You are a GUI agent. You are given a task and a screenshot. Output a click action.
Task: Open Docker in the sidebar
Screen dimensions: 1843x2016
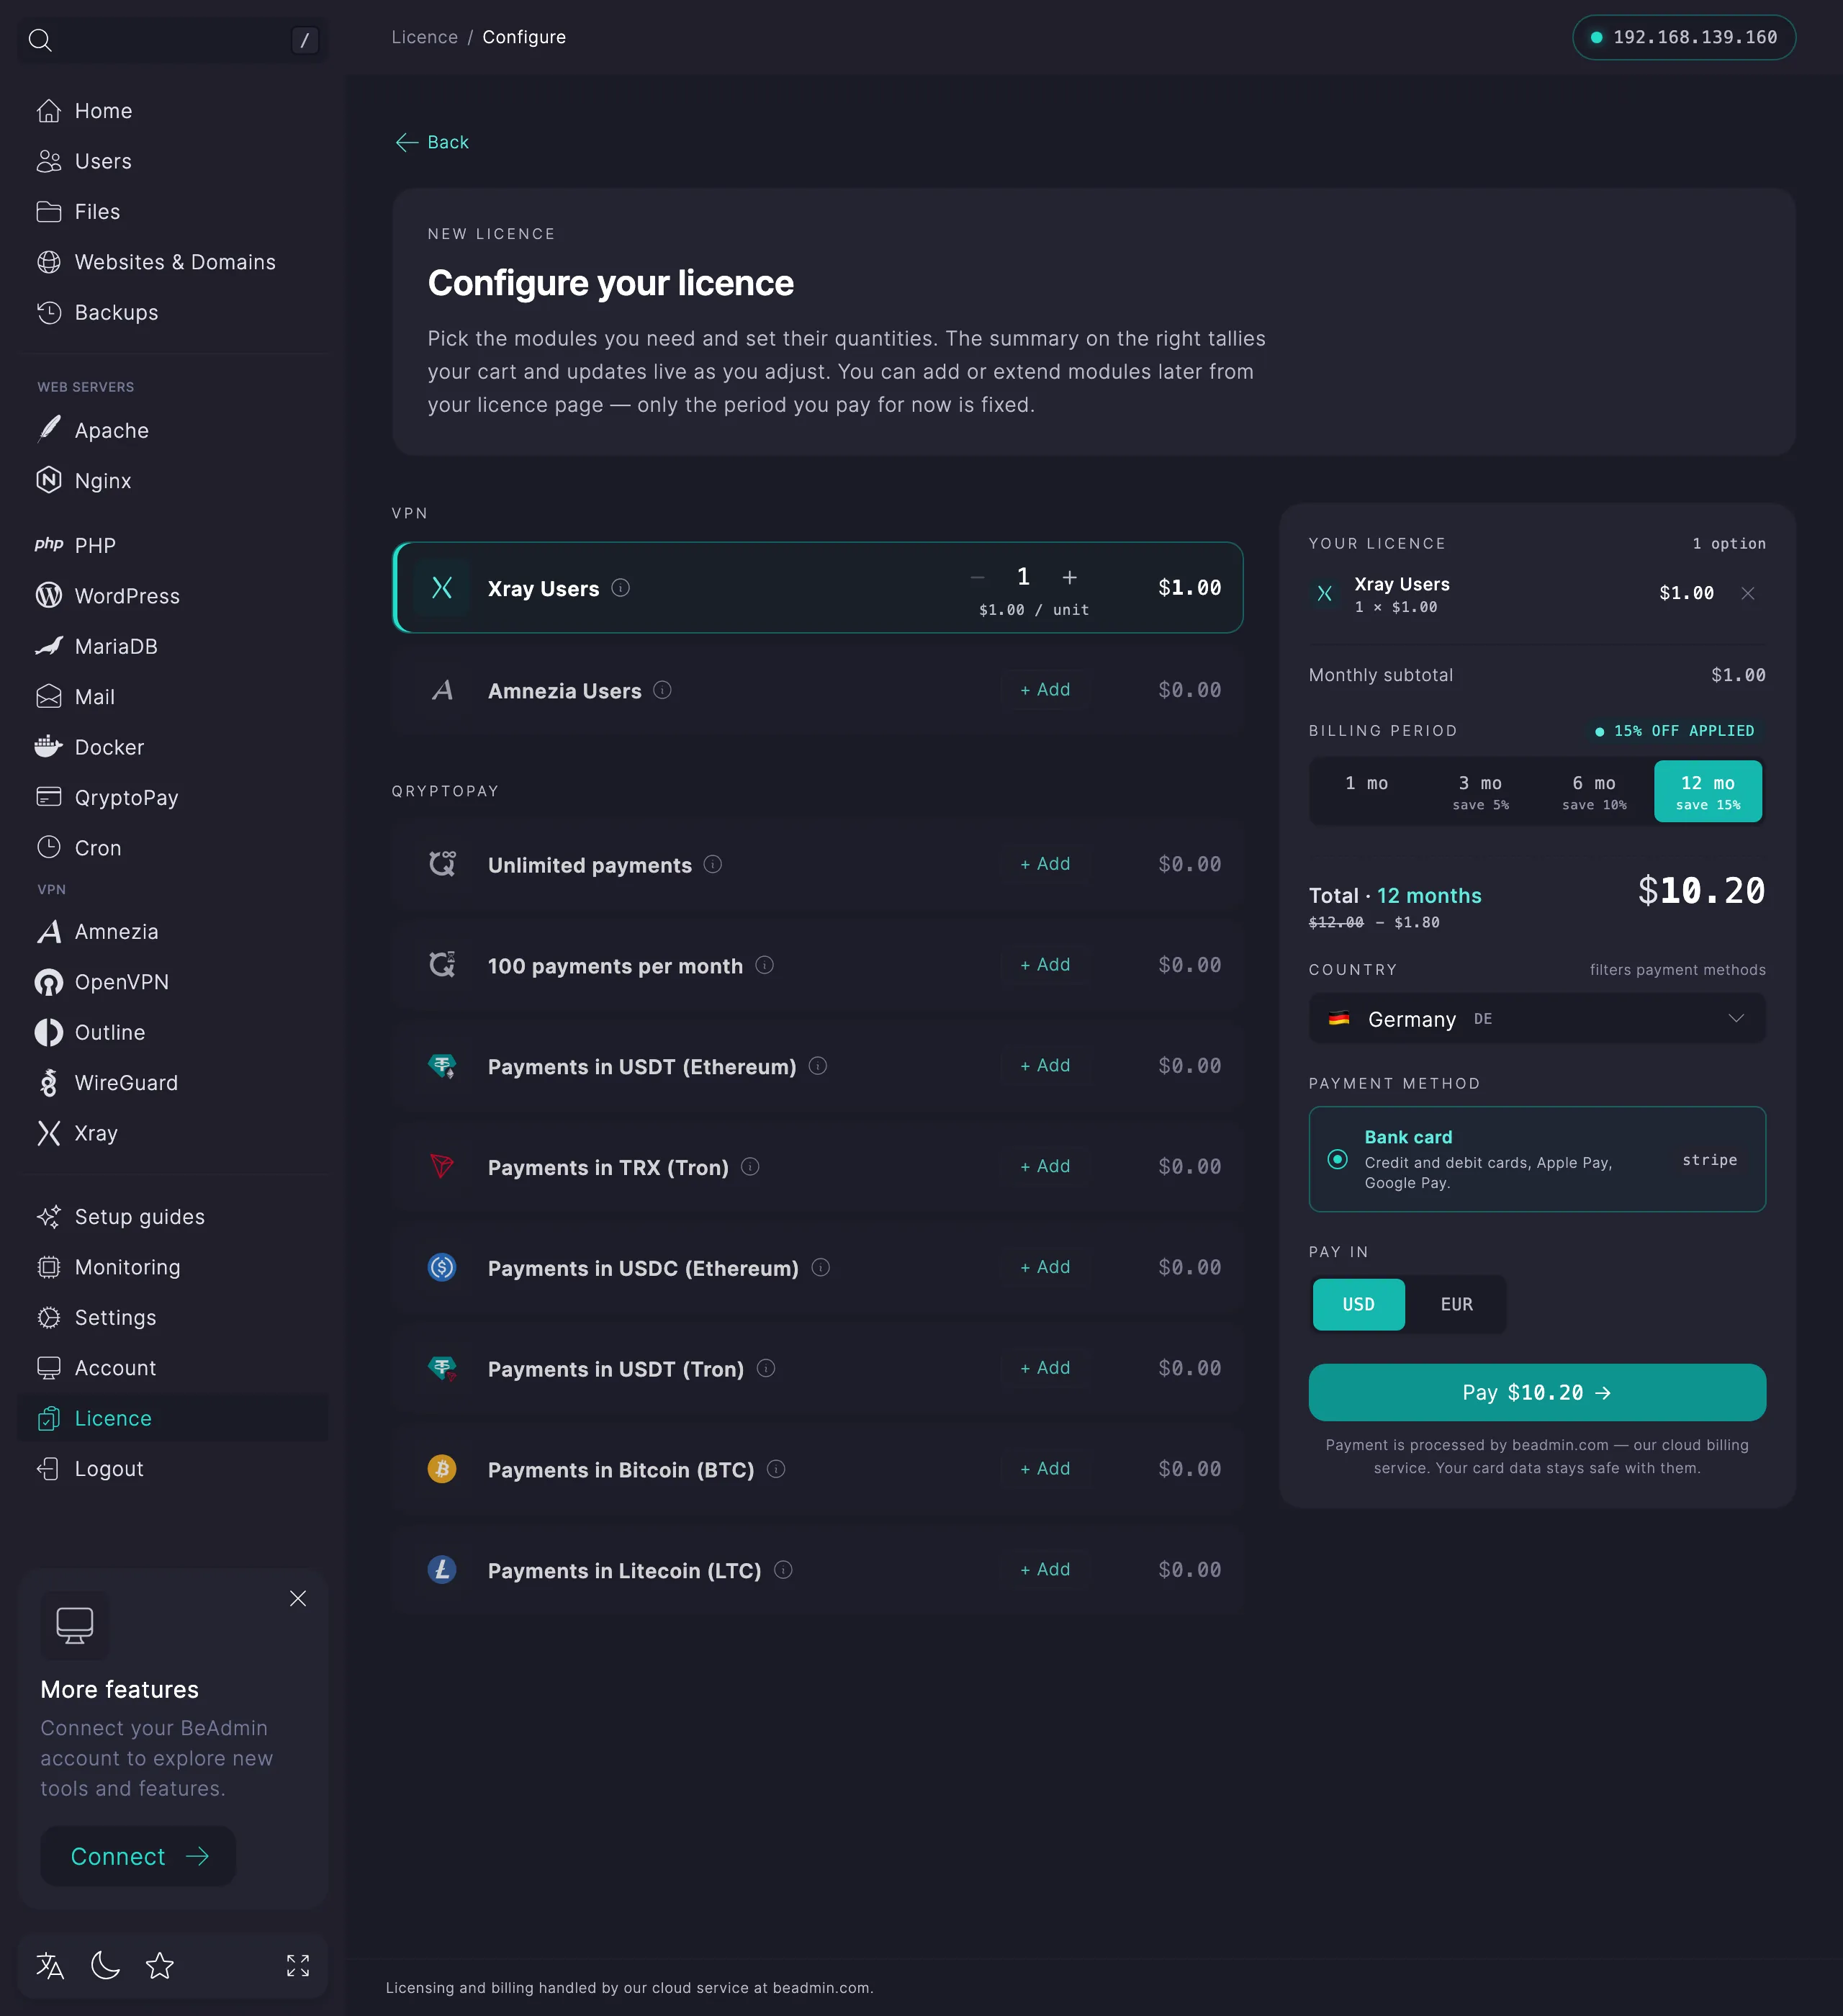pos(173,747)
